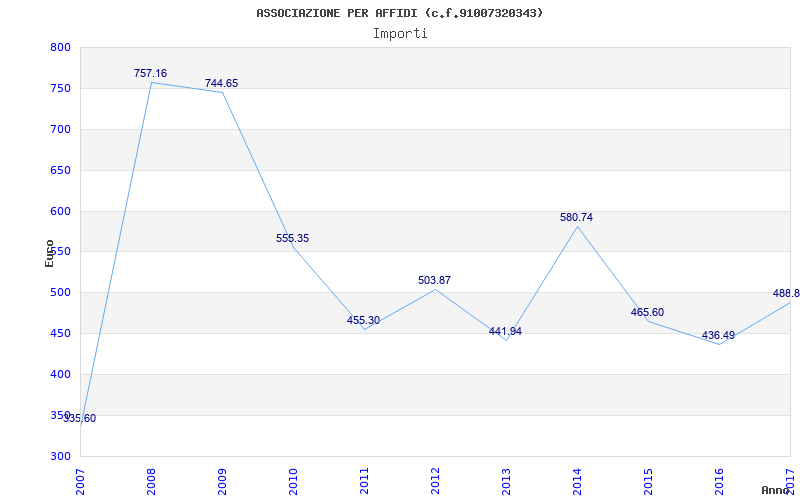Click the 465.60 data label

(x=647, y=312)
